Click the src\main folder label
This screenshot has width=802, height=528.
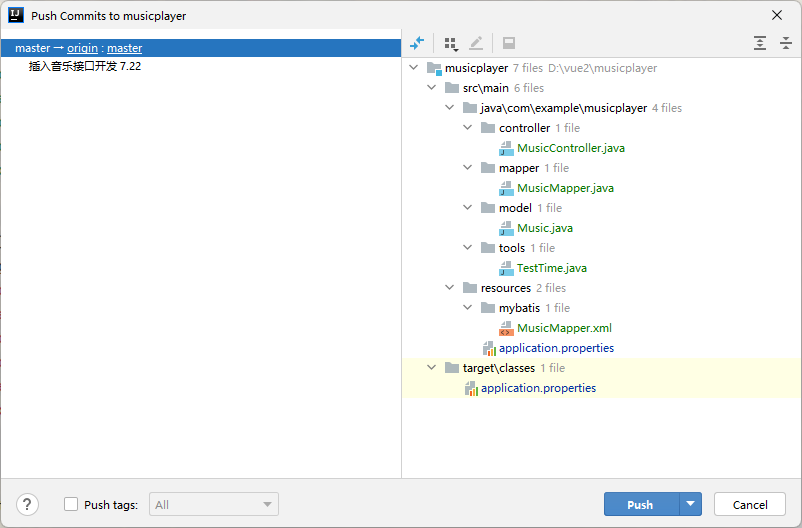[485, 88]
